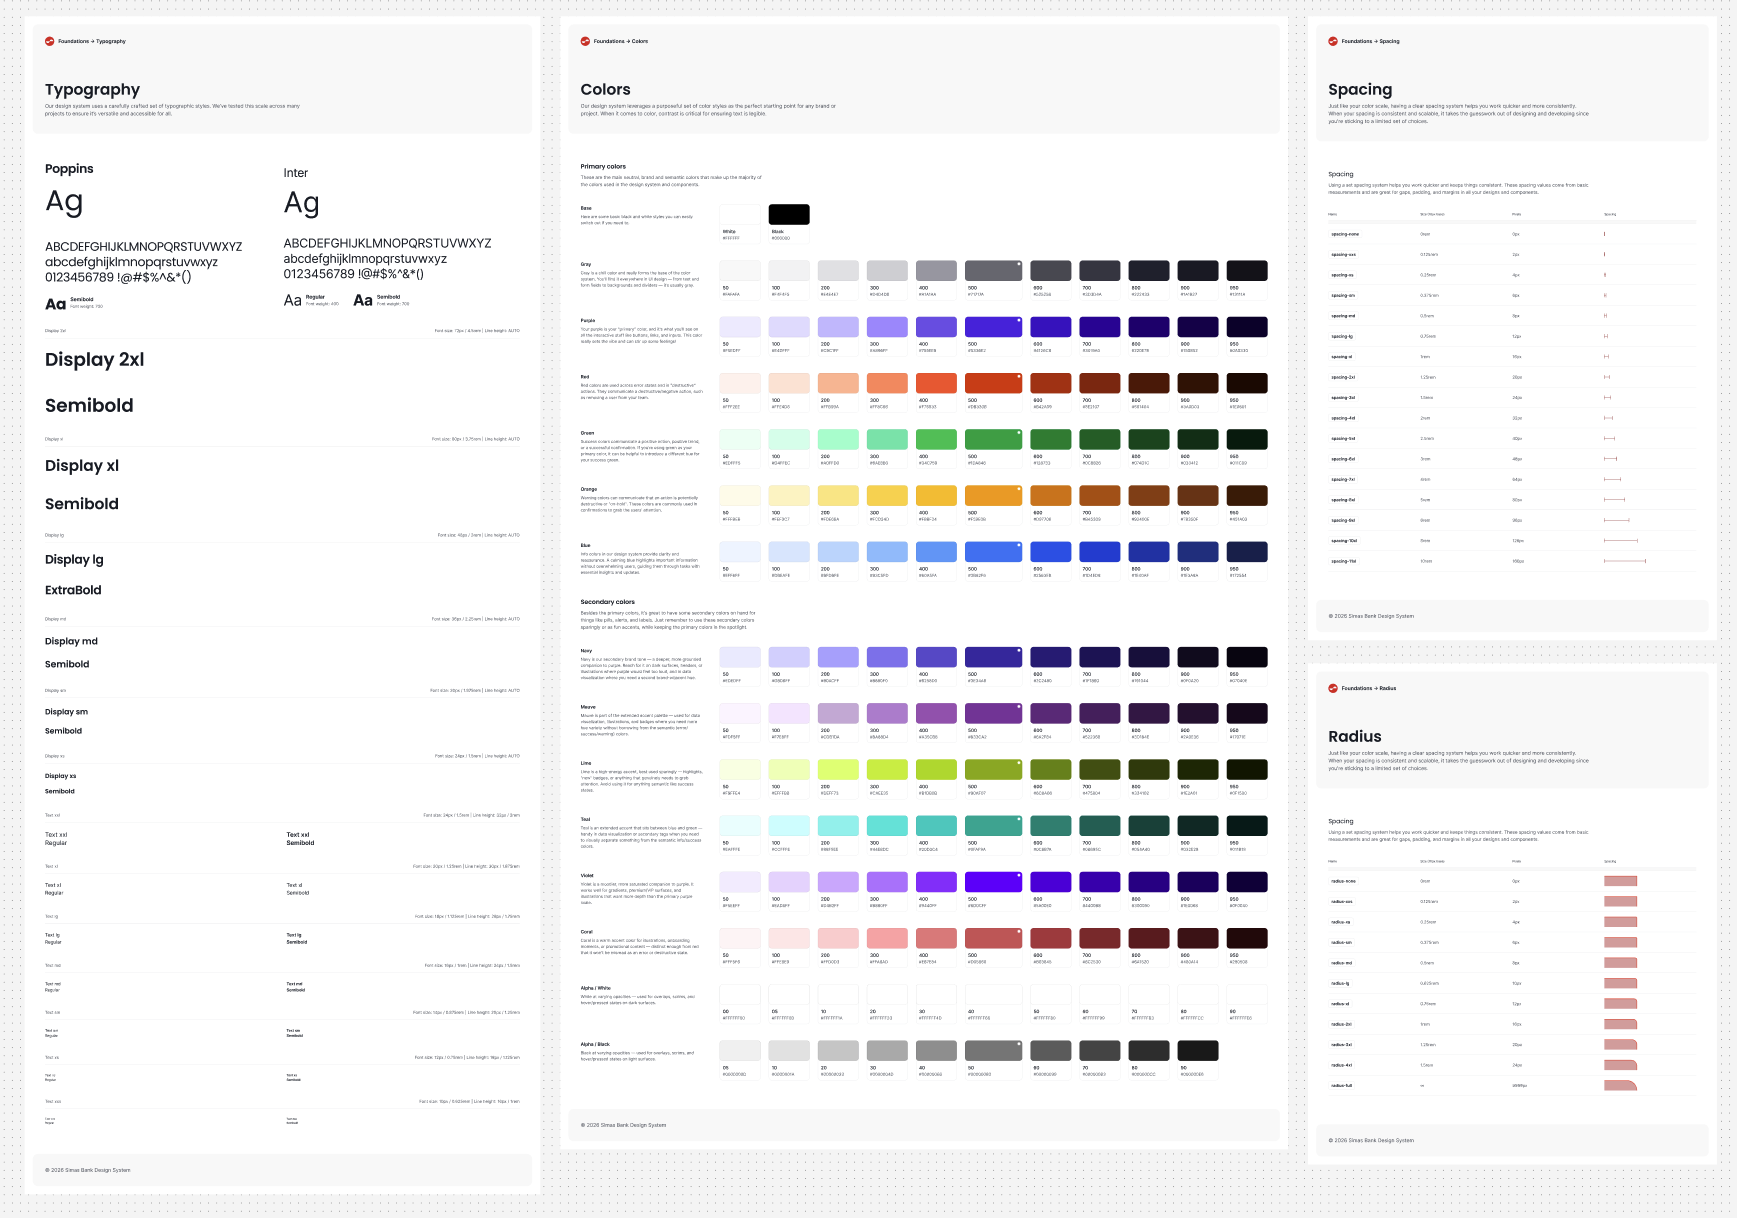The width and height of the screenshot is (1737, 1218).
Task: Open the 'Foundations → Typography' breadcrumb
Action: (x=92, y=41)
